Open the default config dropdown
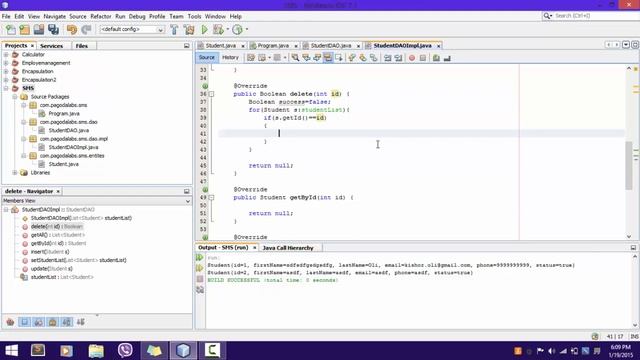This screenshot has width=640, height=360. point(132,29)
